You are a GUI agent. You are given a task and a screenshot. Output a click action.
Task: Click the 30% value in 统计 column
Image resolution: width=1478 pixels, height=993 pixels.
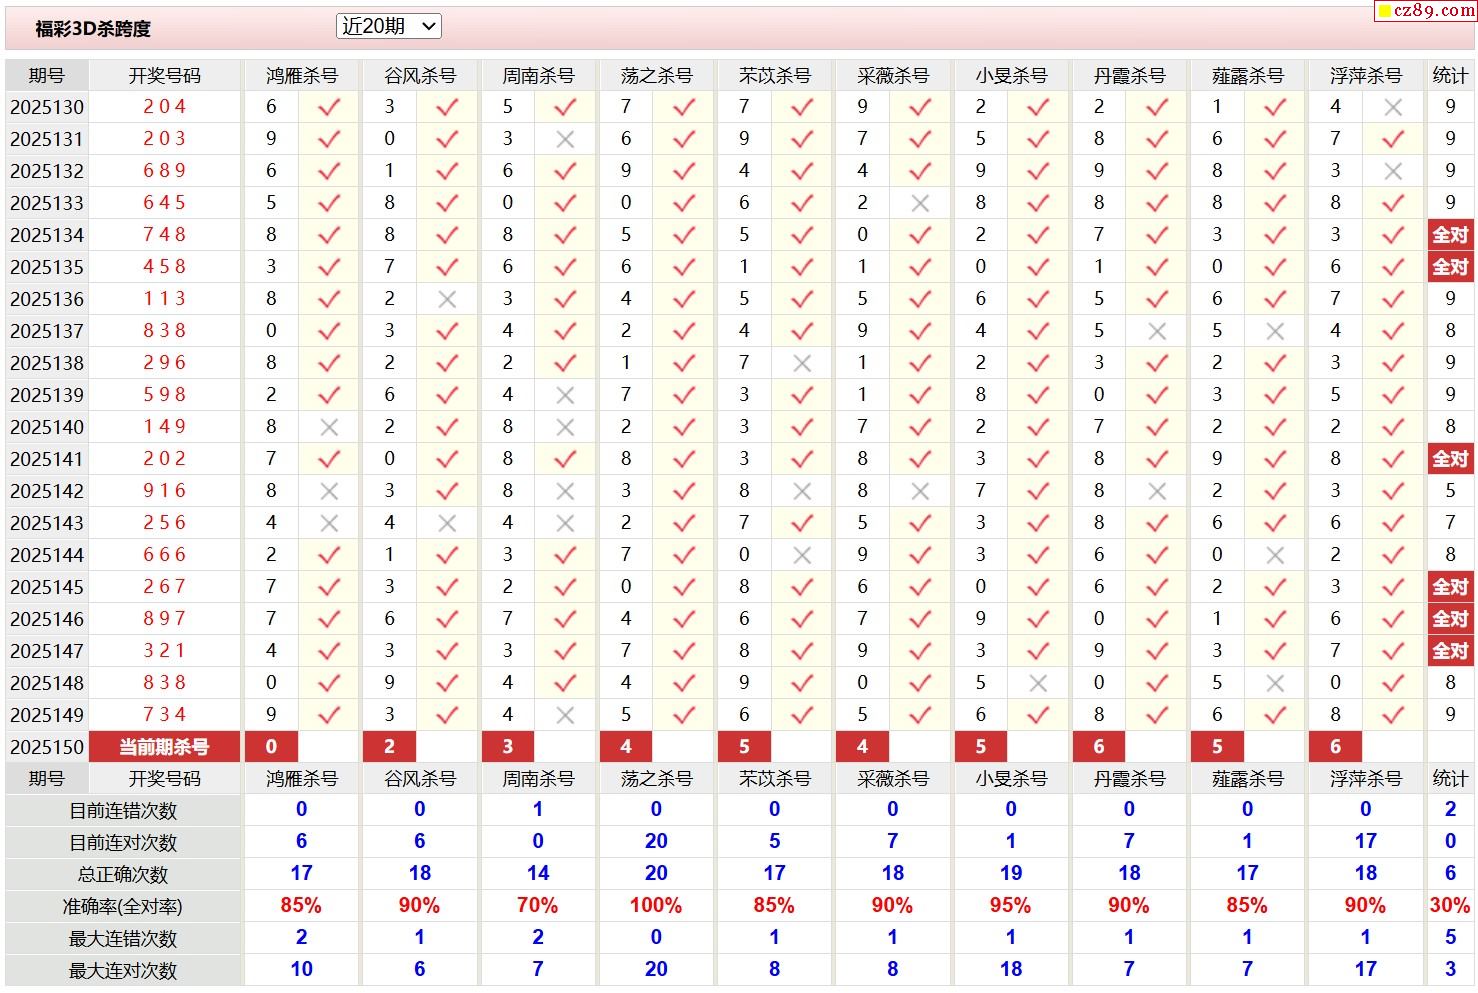pyautogui.click(x=1450, y=906)
